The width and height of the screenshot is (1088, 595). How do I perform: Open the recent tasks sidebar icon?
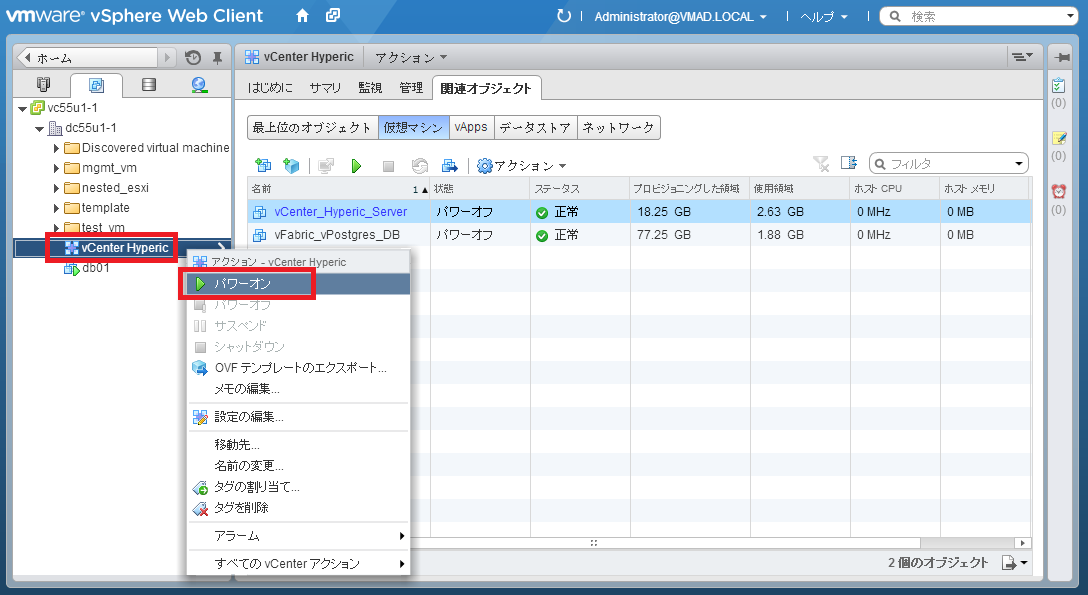click(x=1058, y=85)
